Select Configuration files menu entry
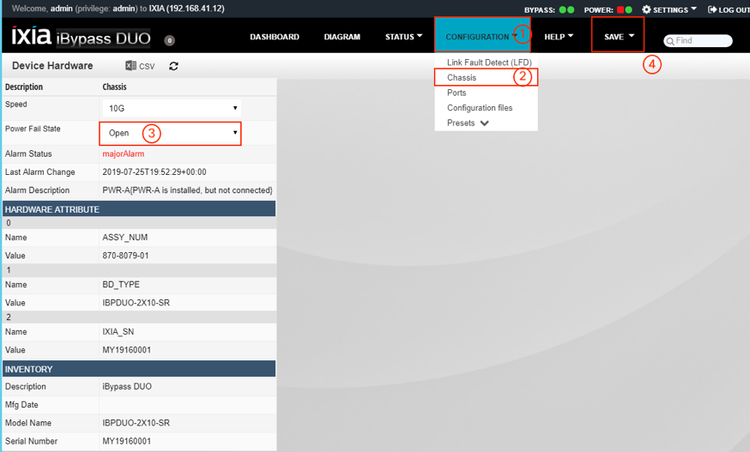750x452 pixels. click(x=480, y=108)
